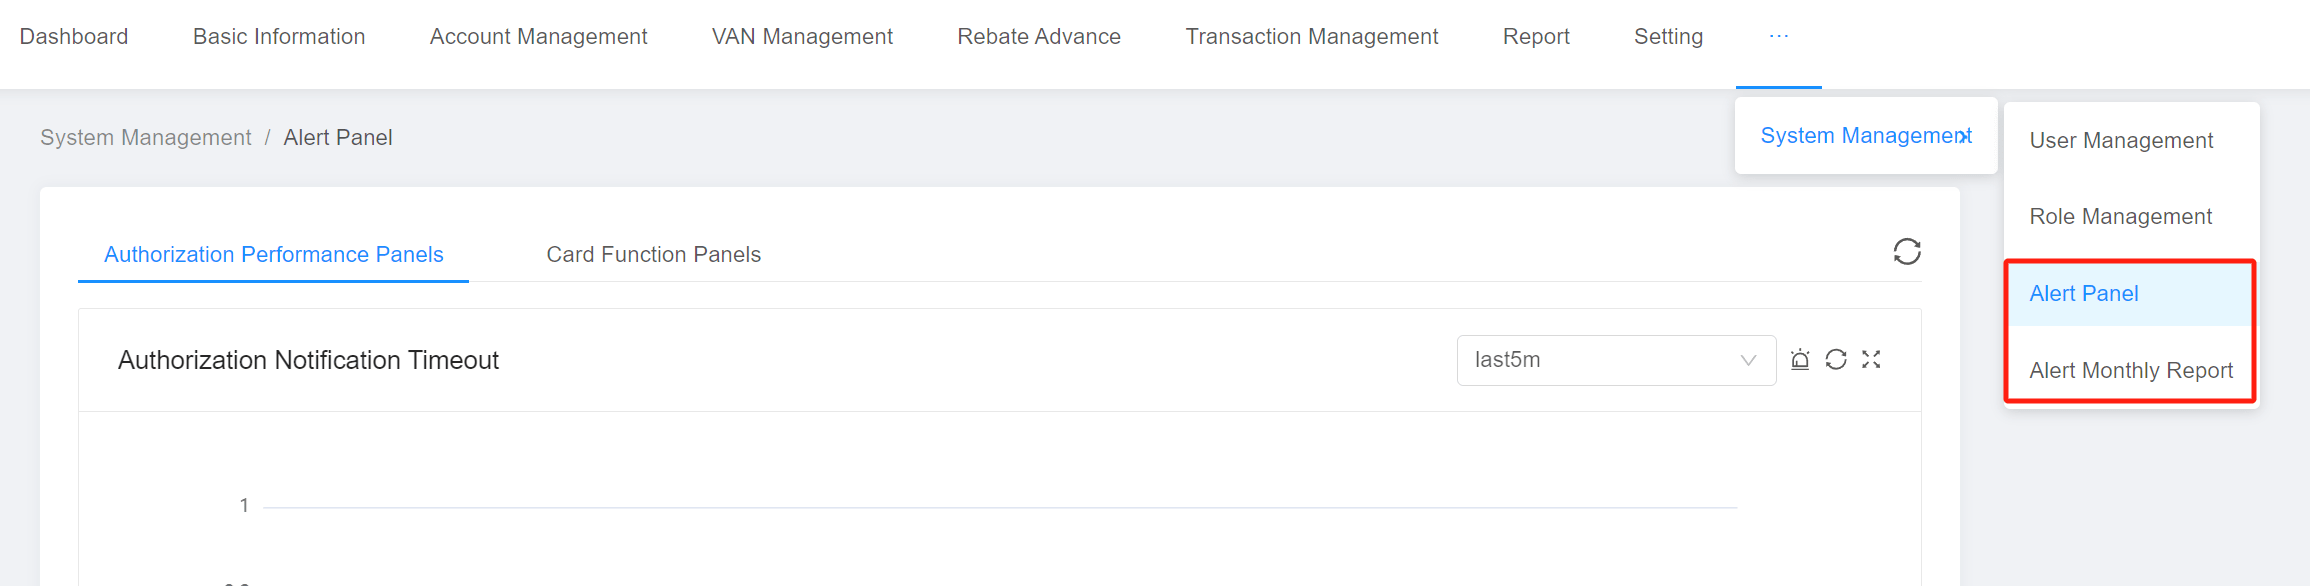Viewport: 2310px width, 586px height.
Task: Expand the timeout panel to fullscreen
Action: [x=1871, y=360]
